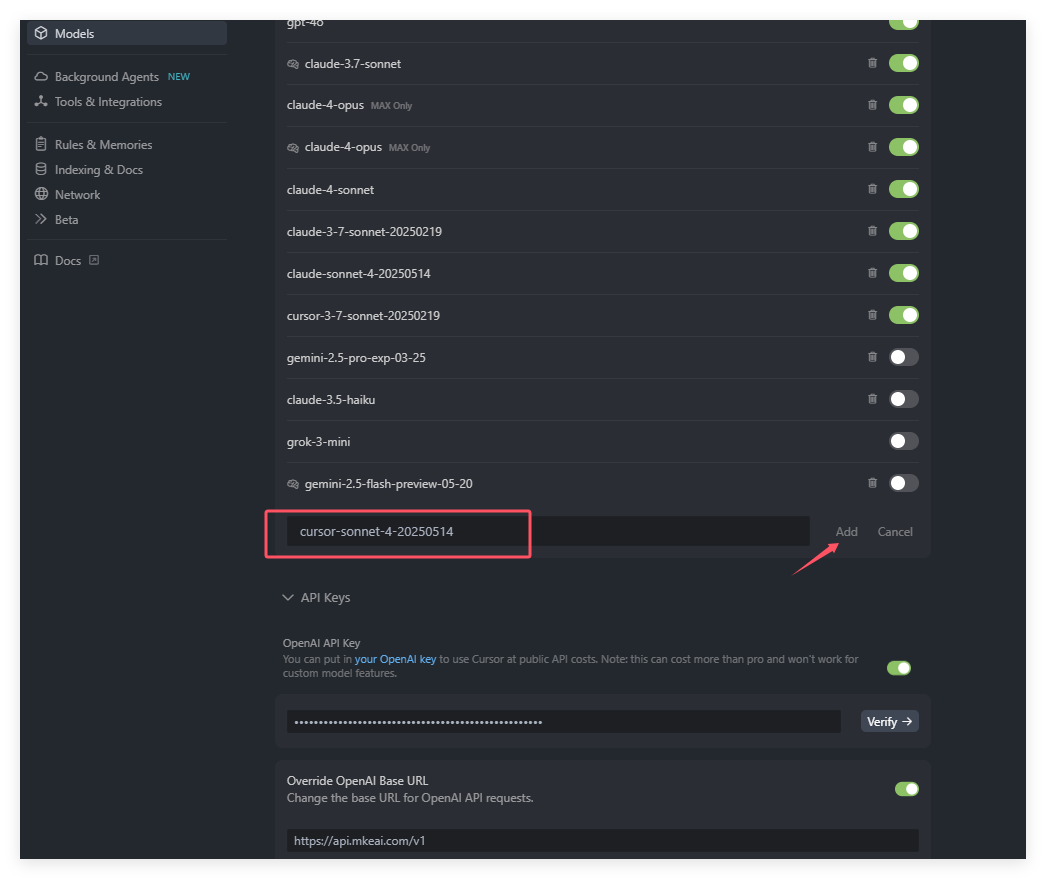This screenshot has height=879, width=1046.
Task: Turn on the claude-3.5-haiku toggle
Action: (x=904, y=399)
